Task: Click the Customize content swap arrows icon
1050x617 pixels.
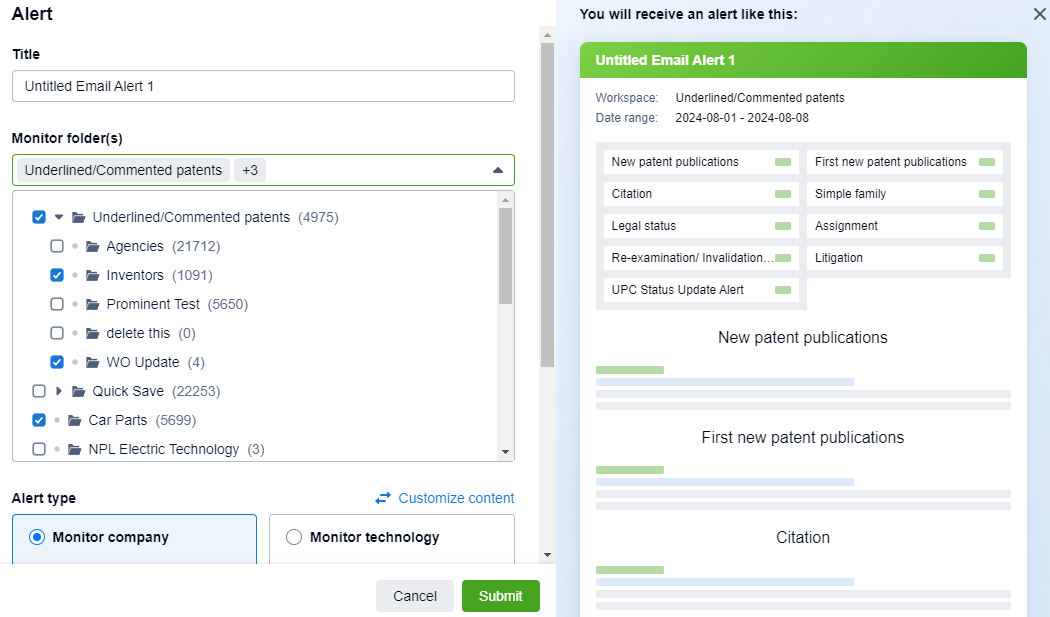Action: (383, 498)
